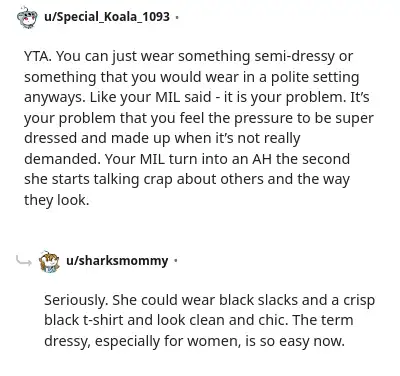Click "anyways." at the start of line three
This screenshot has height=376, width=400.
(55, 98)
